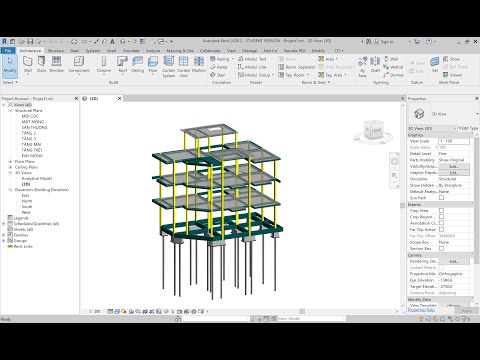Enable the Crop View checkbox
Viewport: 480px width, 360px height.
point(441,210)
